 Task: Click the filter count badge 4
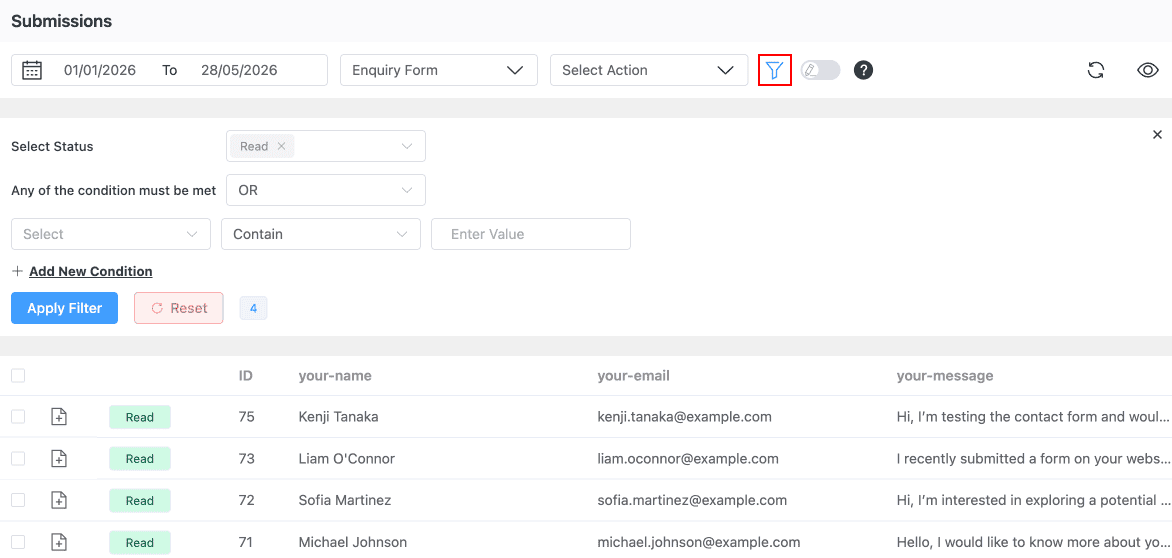[253, 308]
